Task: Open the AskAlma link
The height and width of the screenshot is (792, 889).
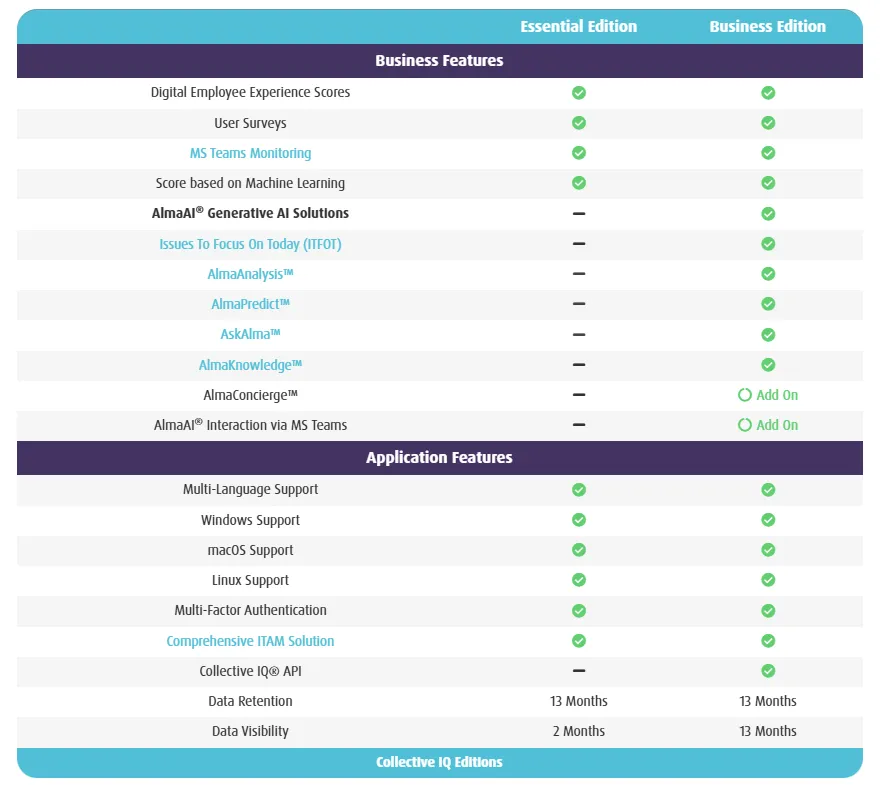Action: pyautogui.click(x=250, y=334)
